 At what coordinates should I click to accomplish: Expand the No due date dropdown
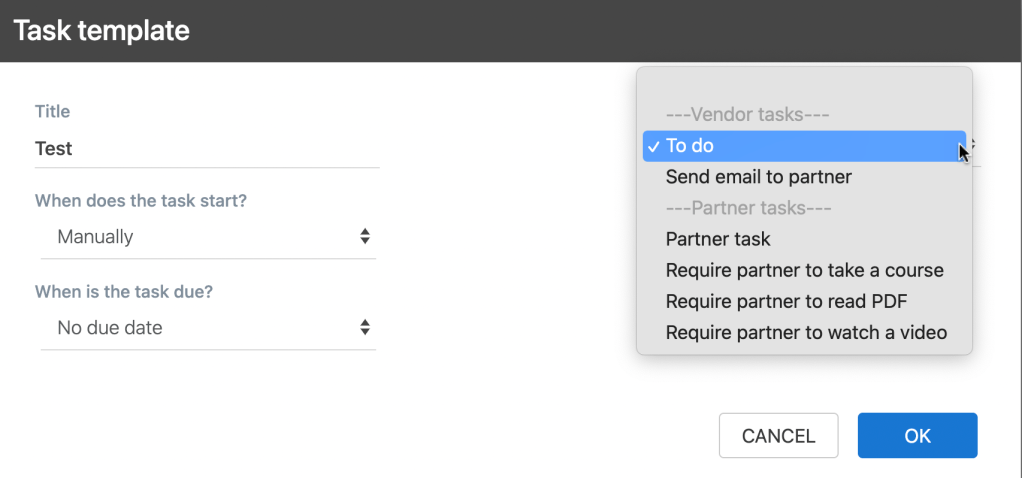point(207,327)
